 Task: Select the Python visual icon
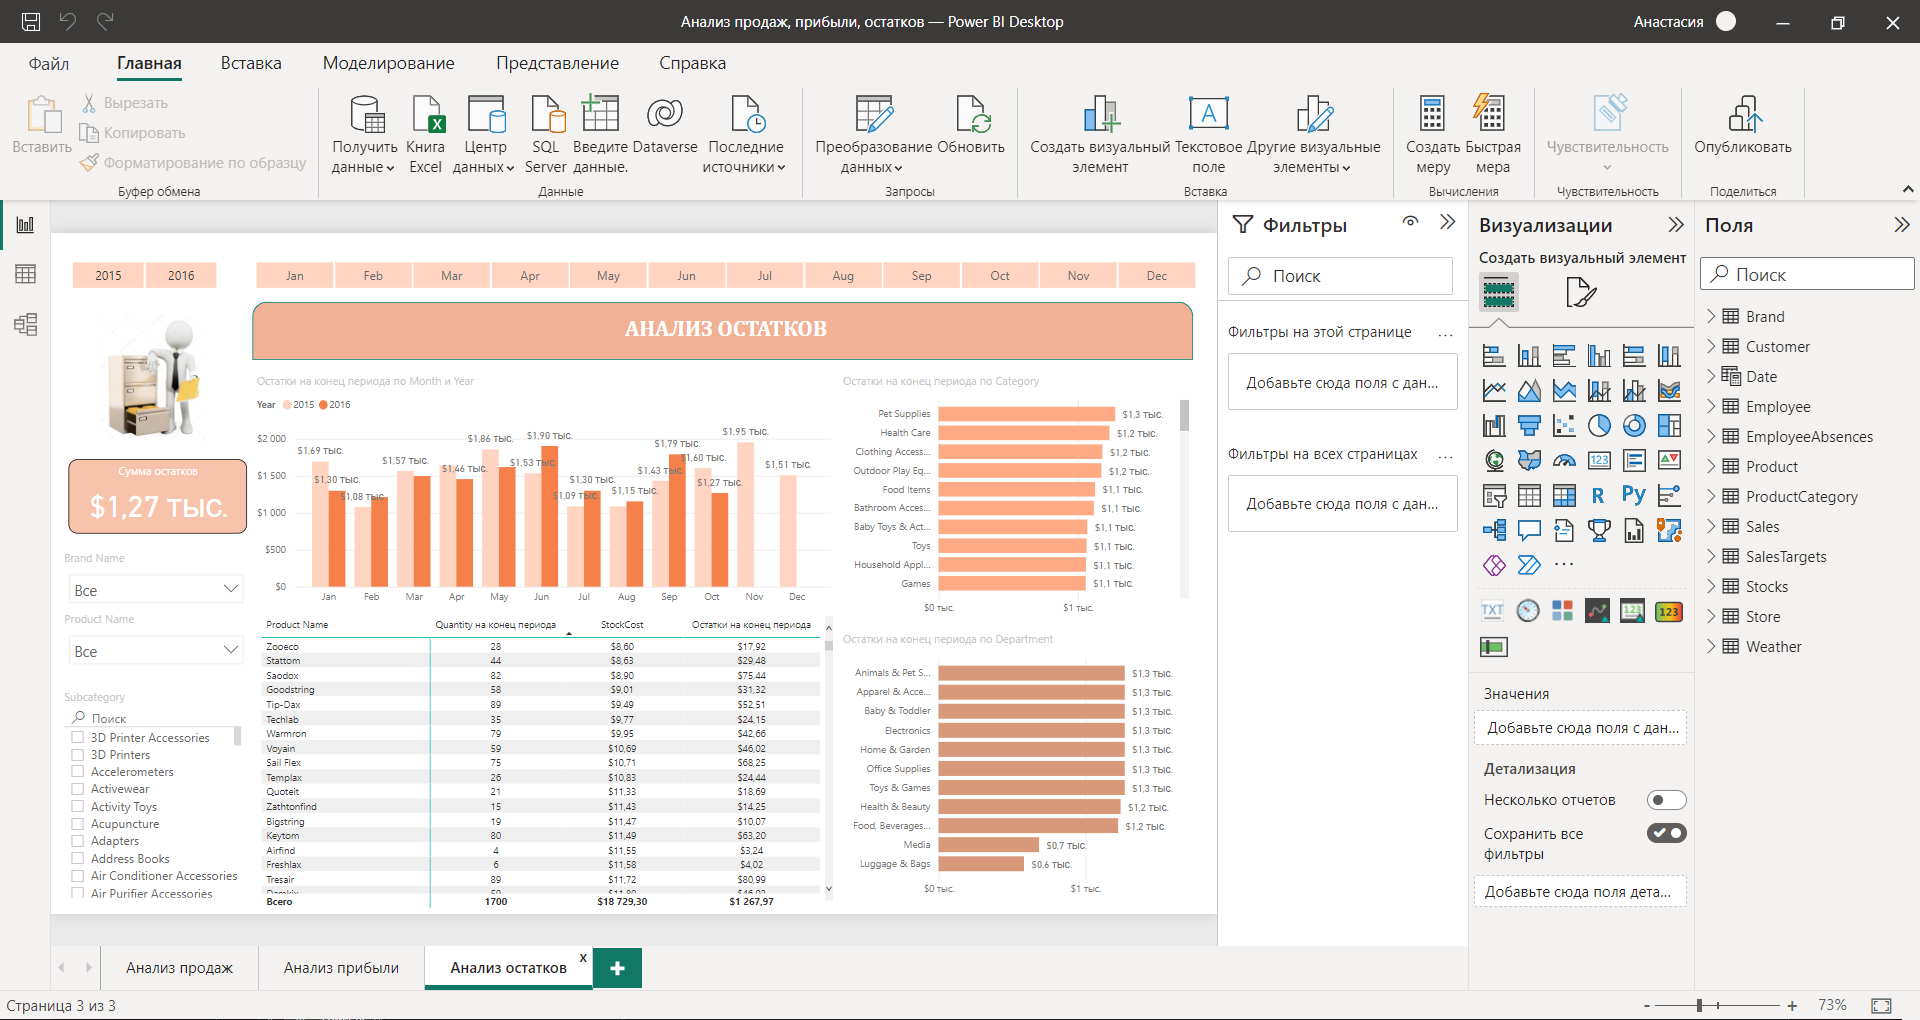1634,495
